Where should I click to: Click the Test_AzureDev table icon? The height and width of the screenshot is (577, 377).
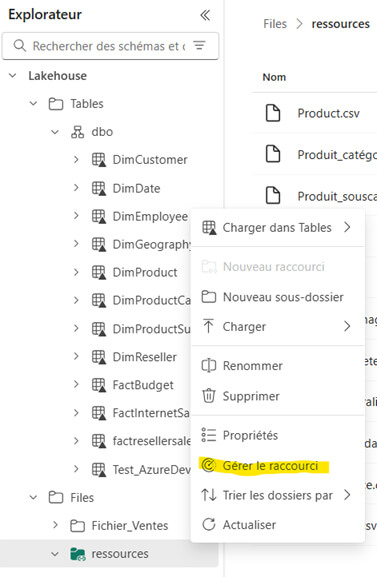pos(99,469)
